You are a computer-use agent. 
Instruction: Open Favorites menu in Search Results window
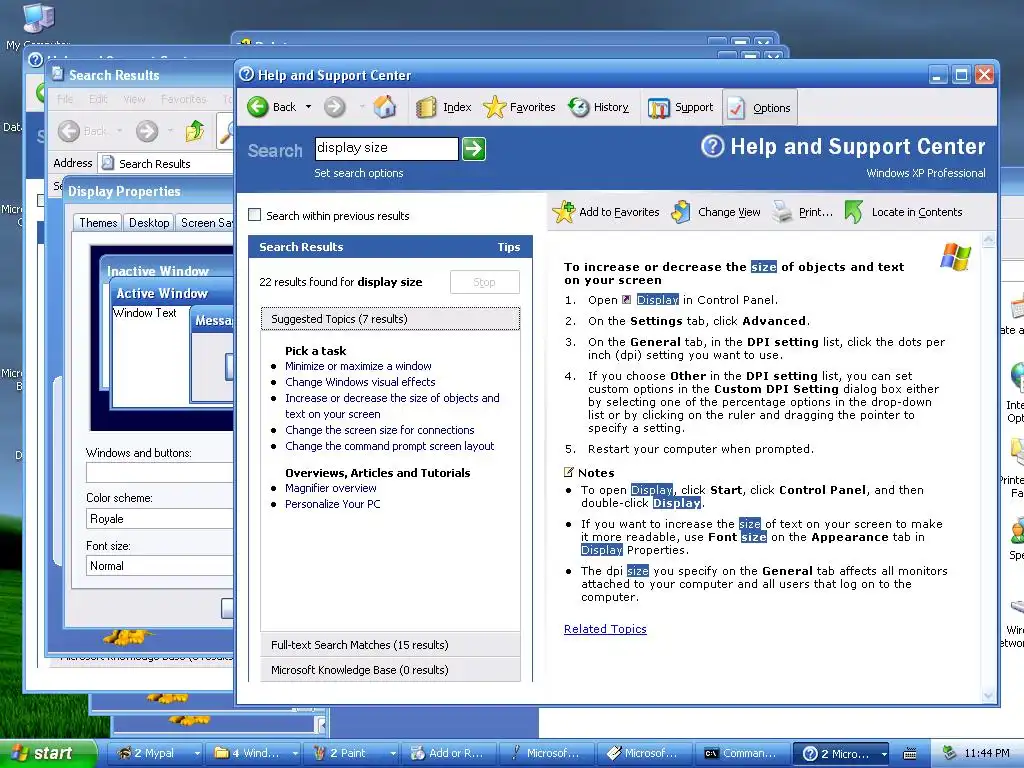click(x=184, y=99)
